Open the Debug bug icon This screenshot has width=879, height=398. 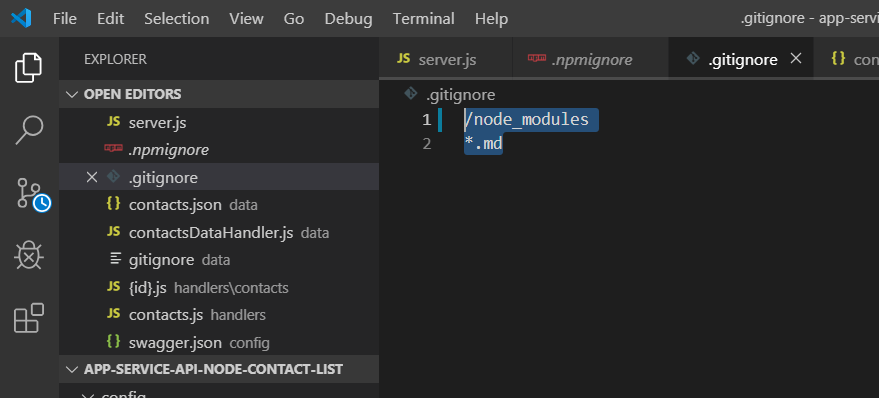pos(29,256)
